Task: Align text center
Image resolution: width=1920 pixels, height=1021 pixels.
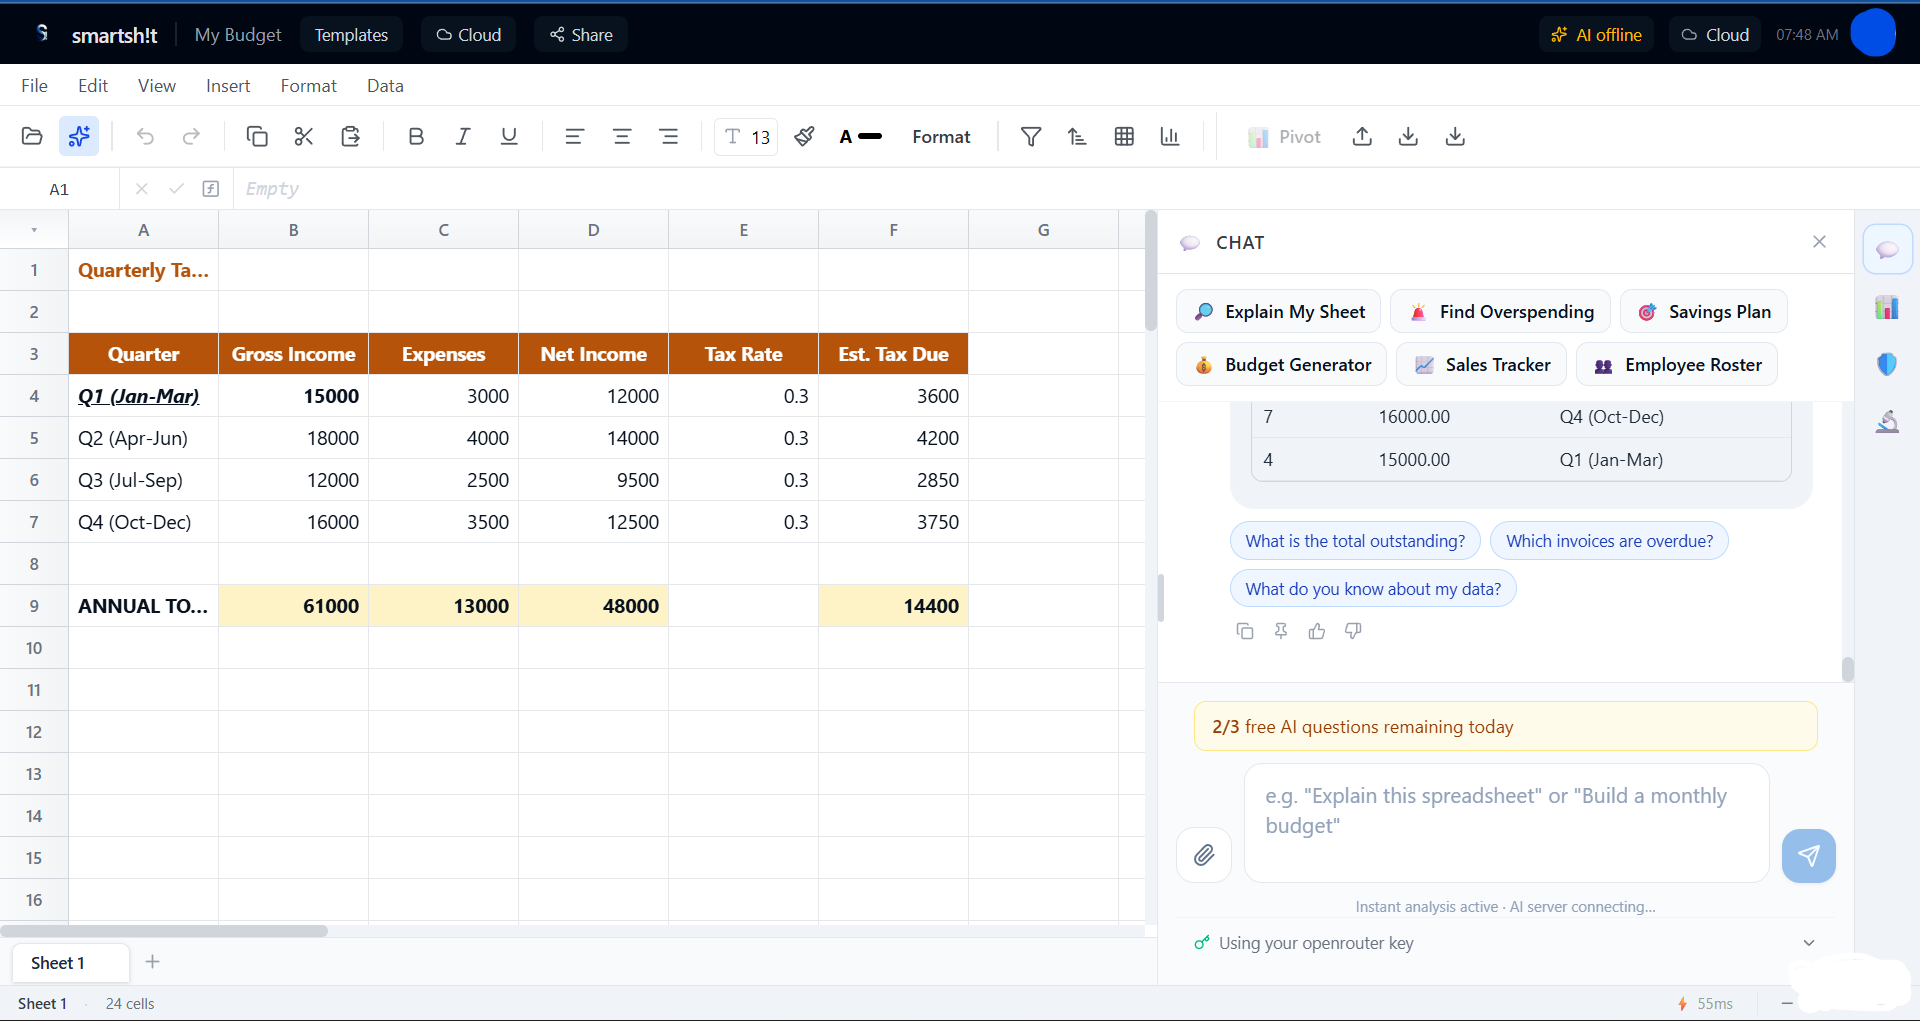Action: [x=622, y=137]
